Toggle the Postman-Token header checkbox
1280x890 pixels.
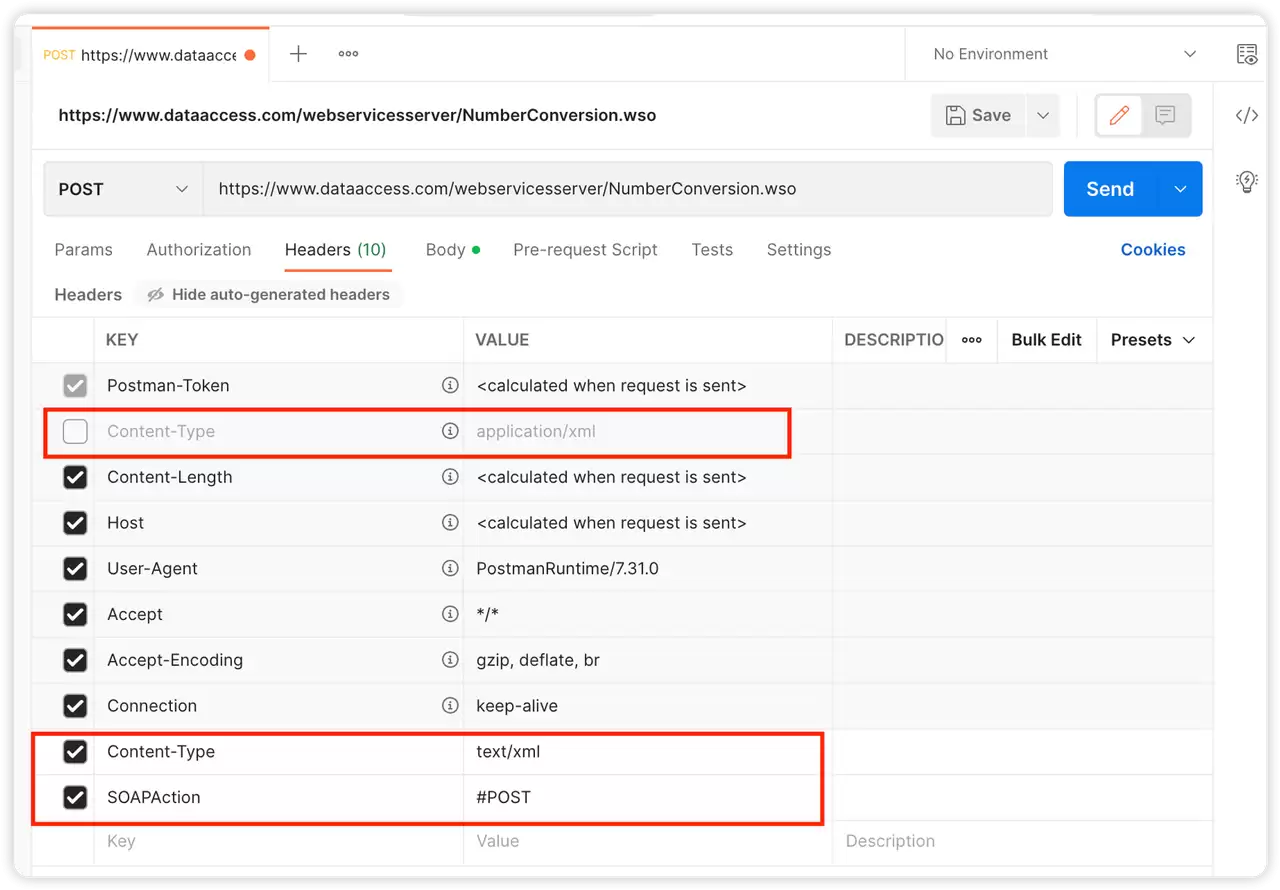click(75, 385)
